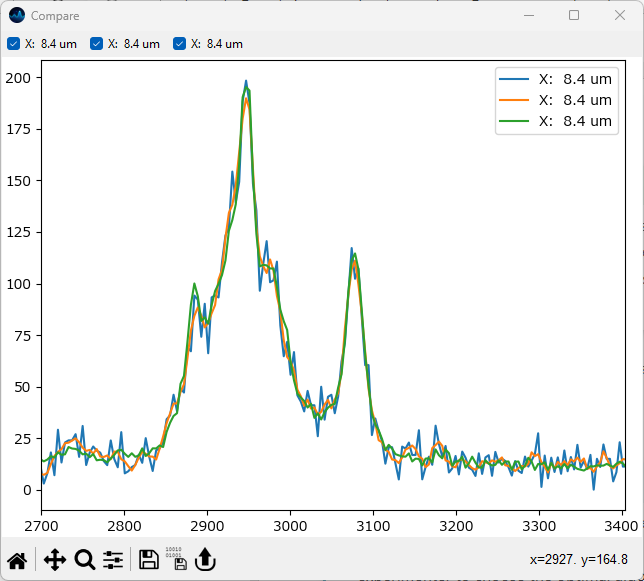Disable the third X: 8.4 um checkbox
Viewport: 644px width, 581px height.
pyautogui.click(x=179, y=44)
